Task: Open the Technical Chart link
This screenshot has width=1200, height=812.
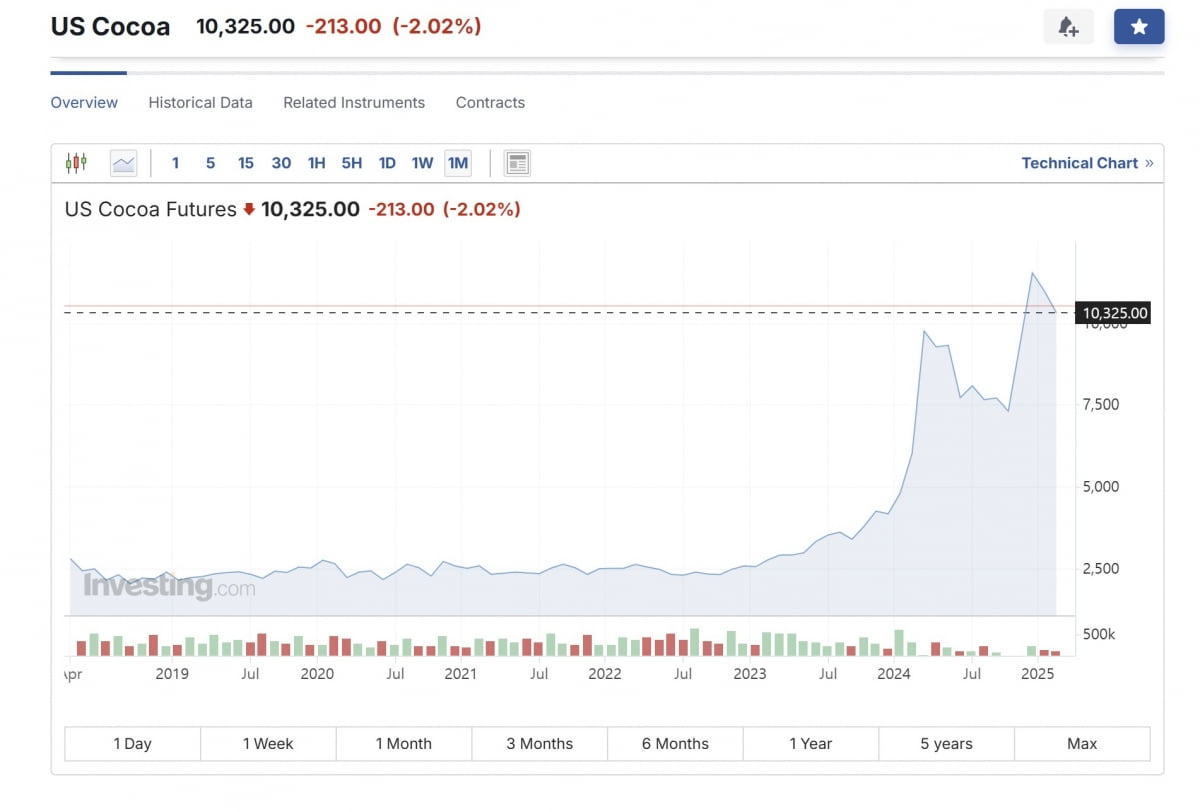Action: (x=1086, y=163)
